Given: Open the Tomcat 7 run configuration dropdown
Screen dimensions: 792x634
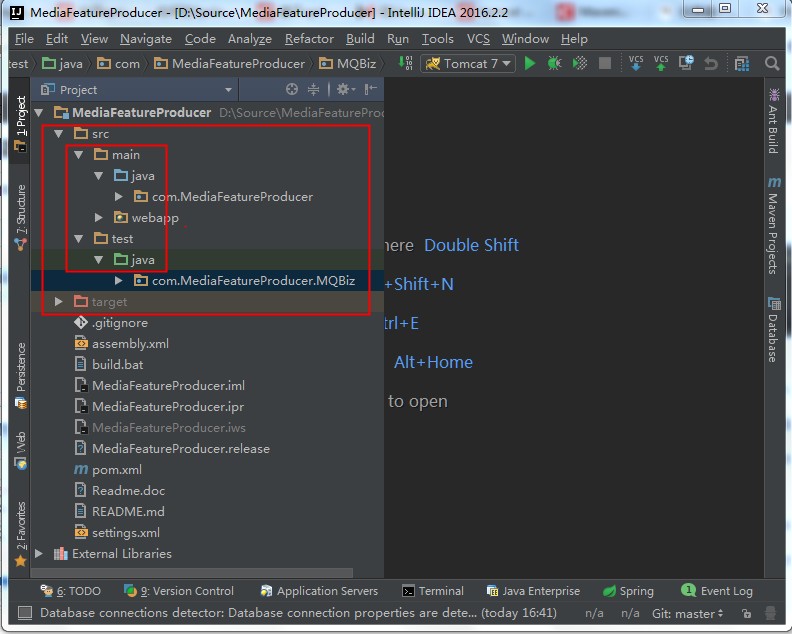Looking at the screenshot, I should (x=468, y=64).
